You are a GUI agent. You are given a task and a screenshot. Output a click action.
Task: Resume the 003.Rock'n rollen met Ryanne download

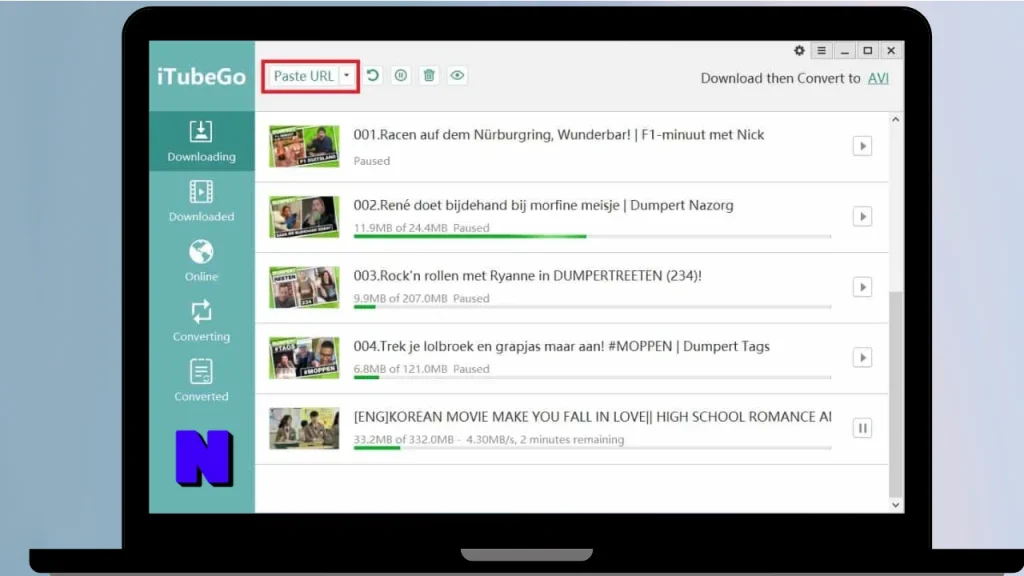862,287
